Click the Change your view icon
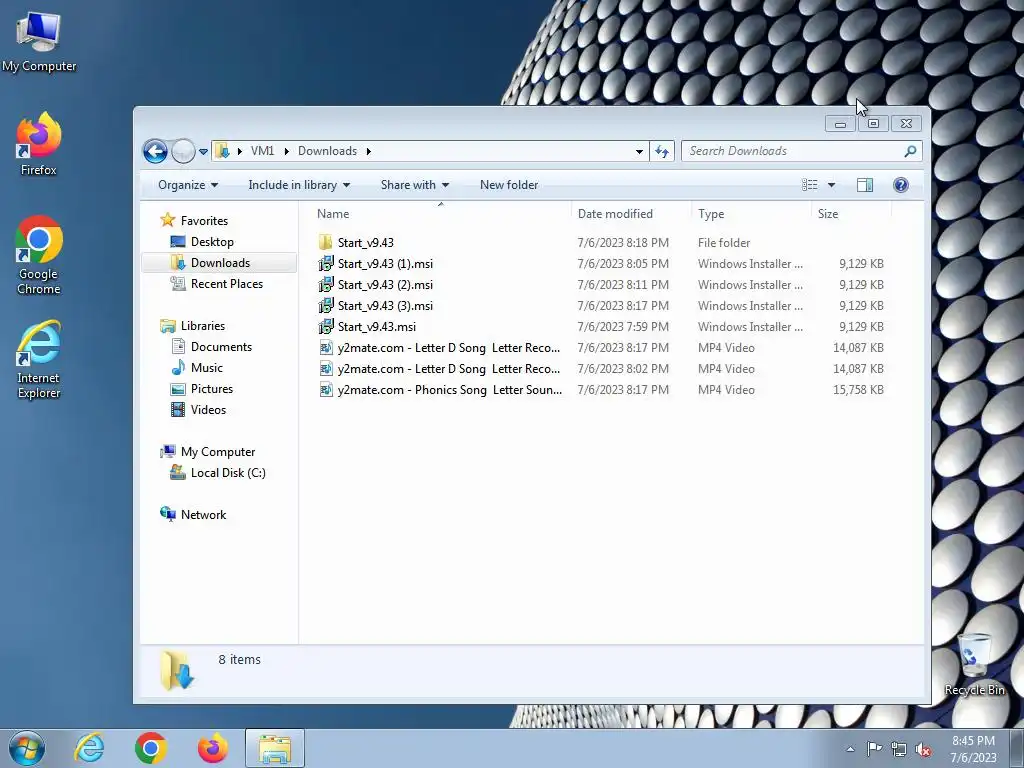 pyautogui.click(x=810, y=185)
